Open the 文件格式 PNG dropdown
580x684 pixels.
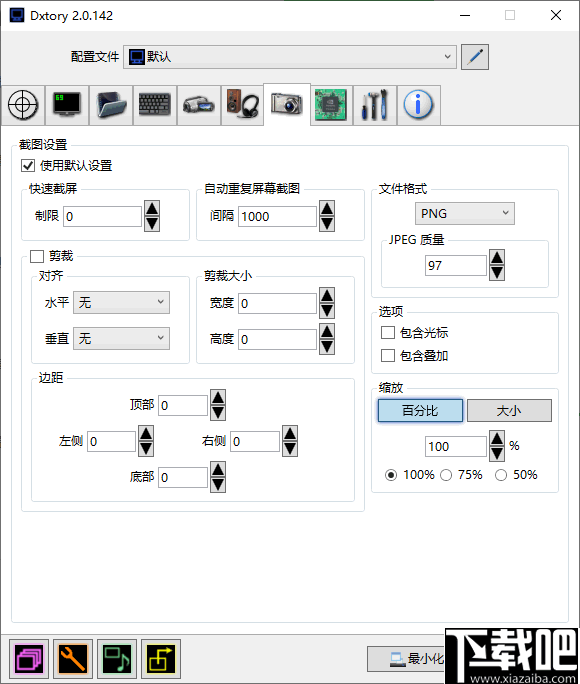click(x=464, y=213)
